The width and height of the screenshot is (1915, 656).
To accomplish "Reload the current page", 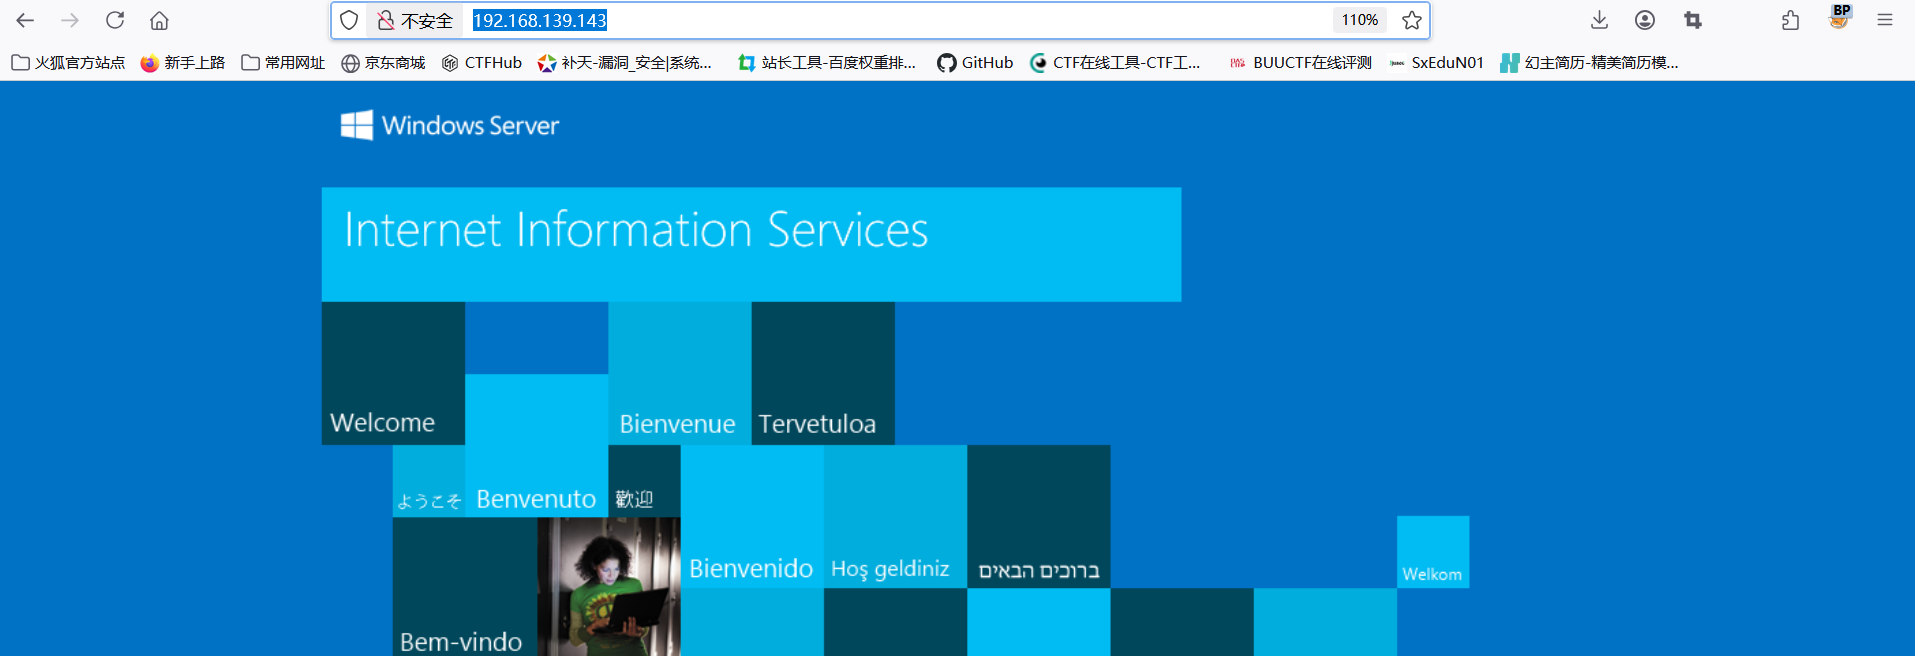I will (x=115, y=20).
